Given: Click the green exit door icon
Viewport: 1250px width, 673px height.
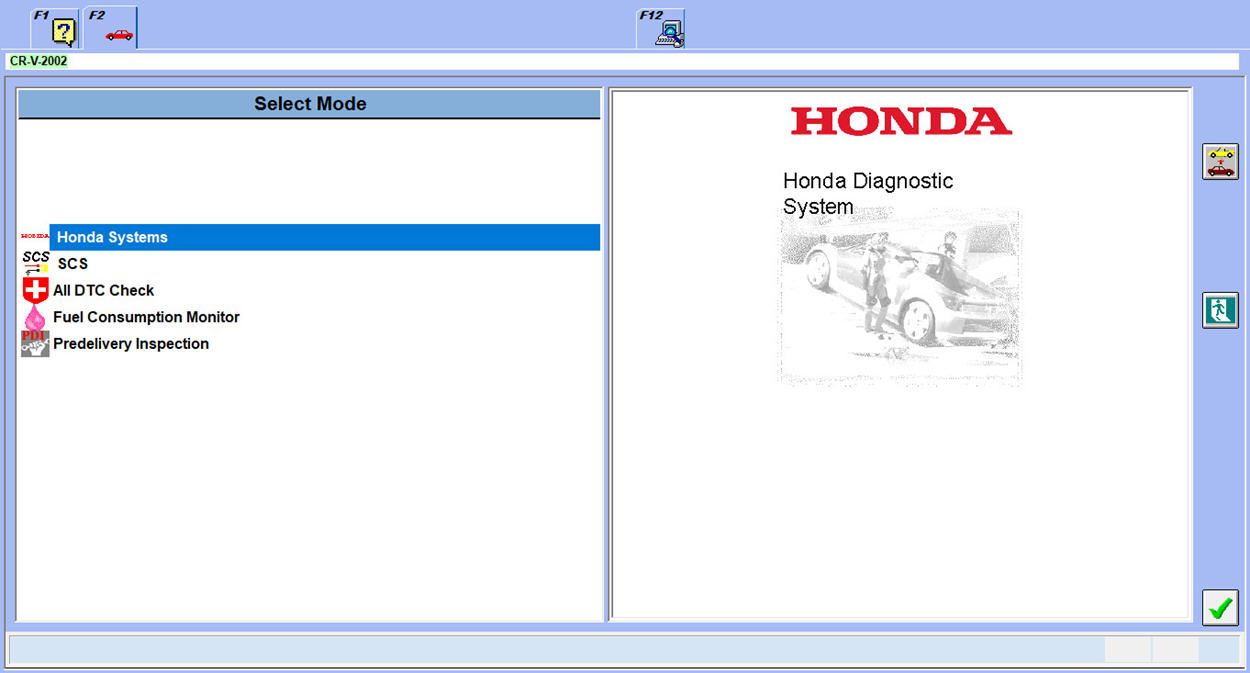Looking at the screenshot, I should pyautogui.click(x=1220, y=310).
